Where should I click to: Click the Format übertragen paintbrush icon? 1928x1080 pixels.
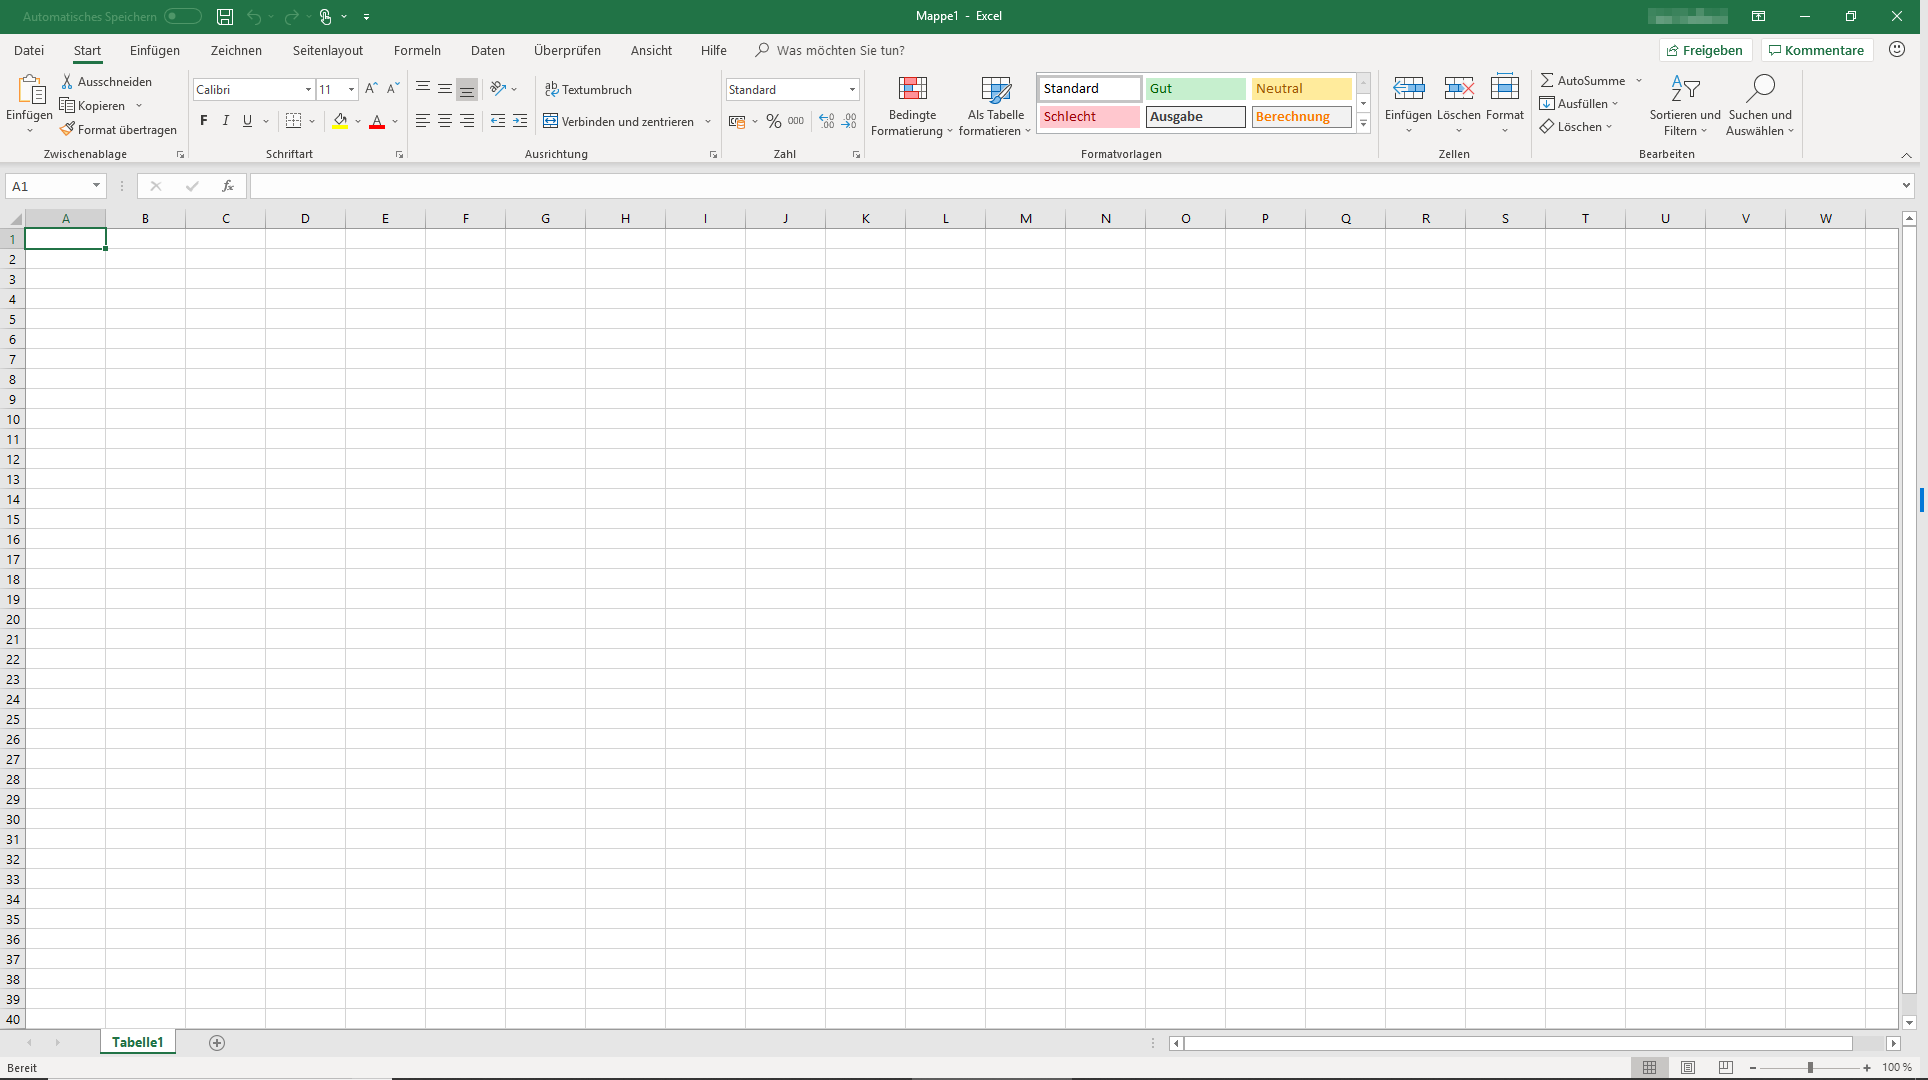click(x=67, y=129)
